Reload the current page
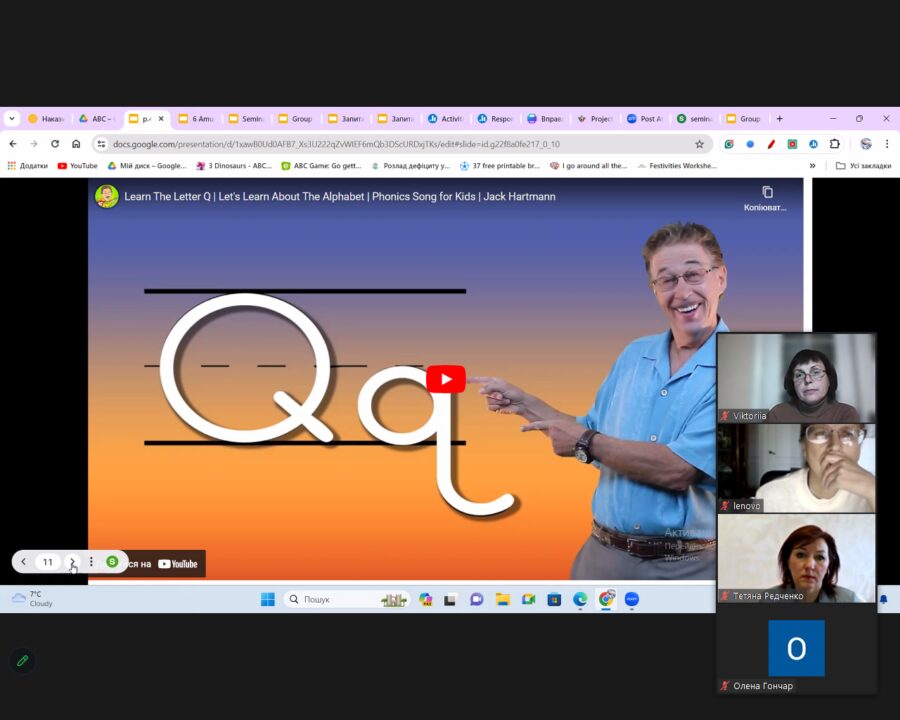This screenshot has height=720, width=900. (55, 144)
